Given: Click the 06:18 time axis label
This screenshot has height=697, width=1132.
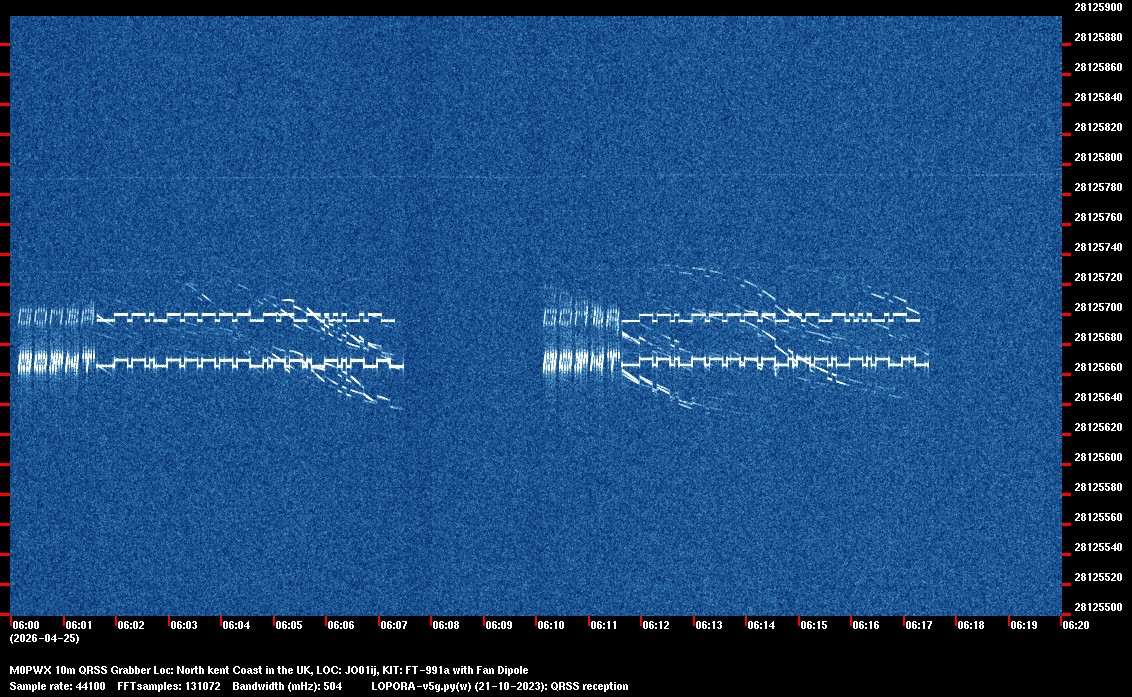Looking at the screenshot, I should click(x=970, y=625).
